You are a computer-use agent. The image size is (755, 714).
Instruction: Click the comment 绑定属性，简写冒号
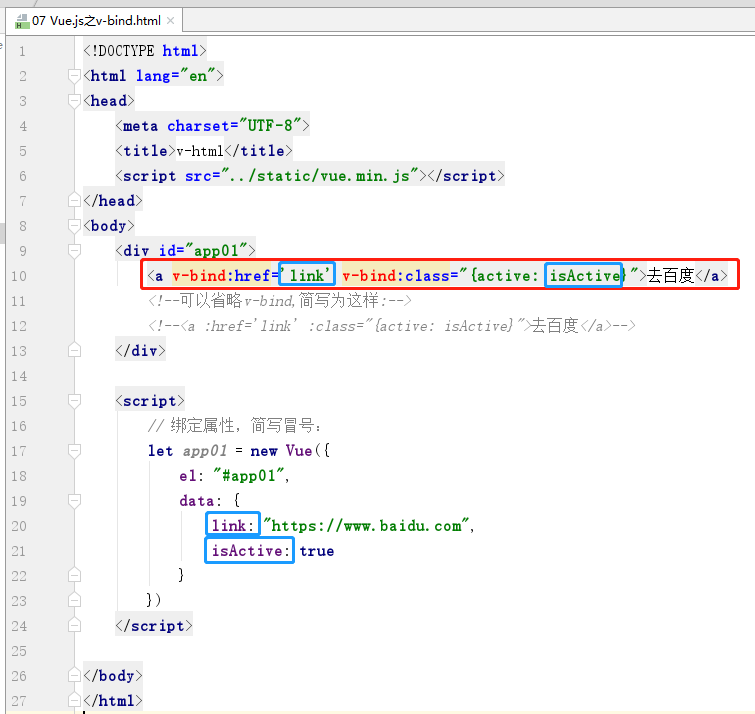coord(234,426)
